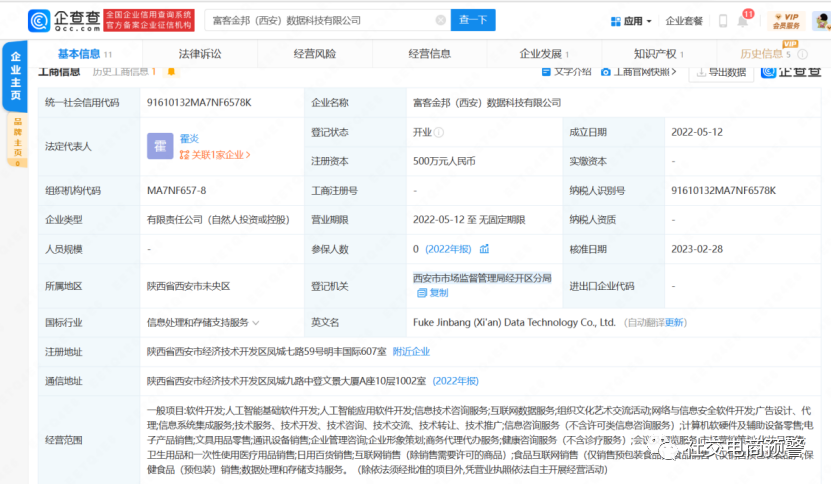The width and height of the screenshot is (831, 484).
Task: Switch to 法律诉讼 tab
Action: click(x=200, y=54)
